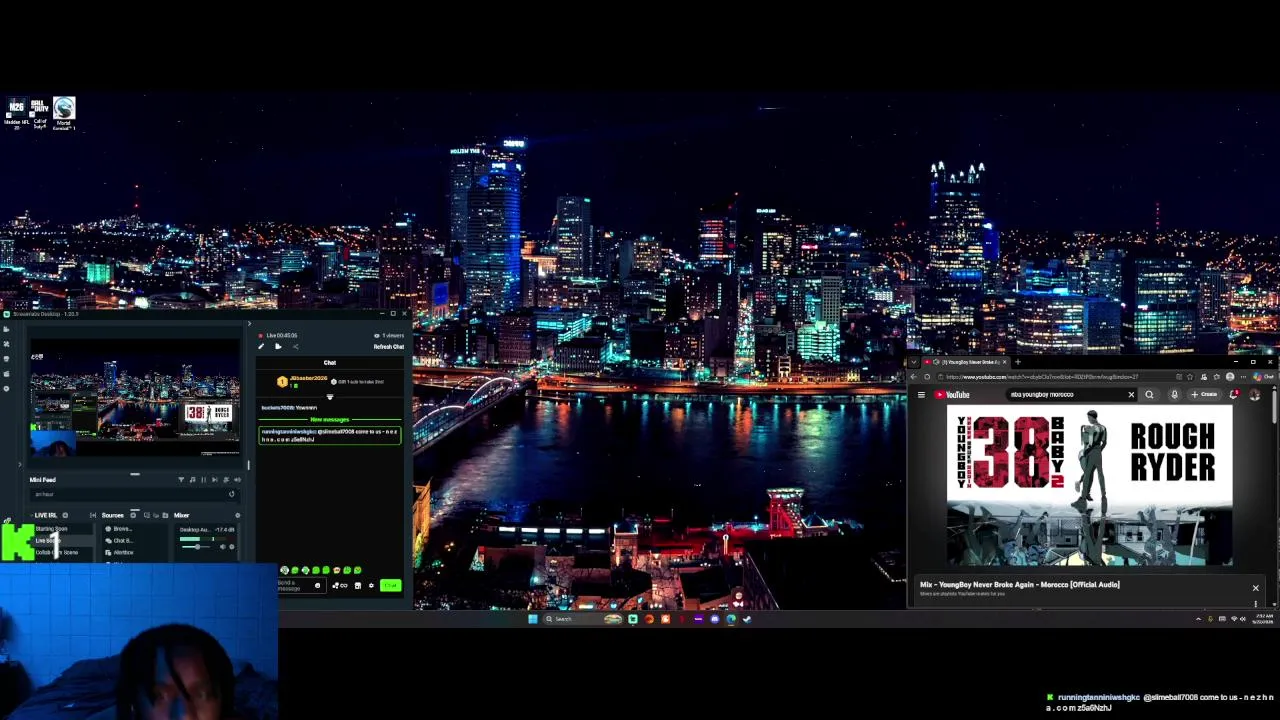
Task: Click the pencil edit stream info icon
Action: (261, 346)
